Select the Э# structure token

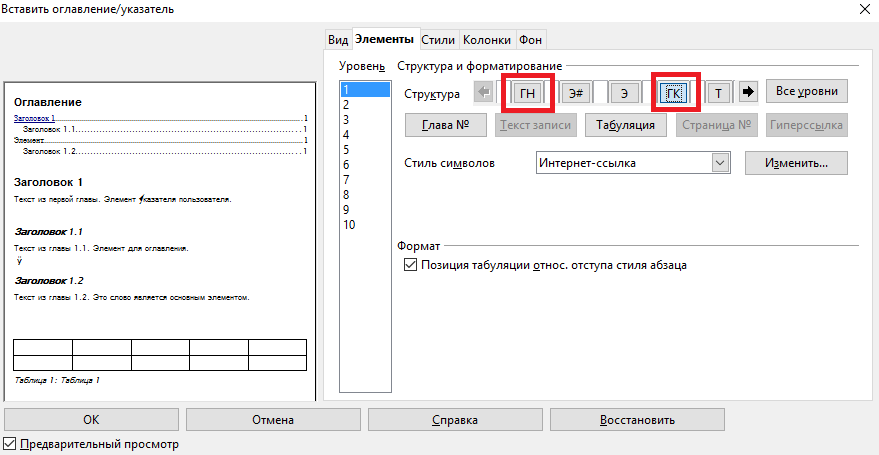[x=575, y=93]
